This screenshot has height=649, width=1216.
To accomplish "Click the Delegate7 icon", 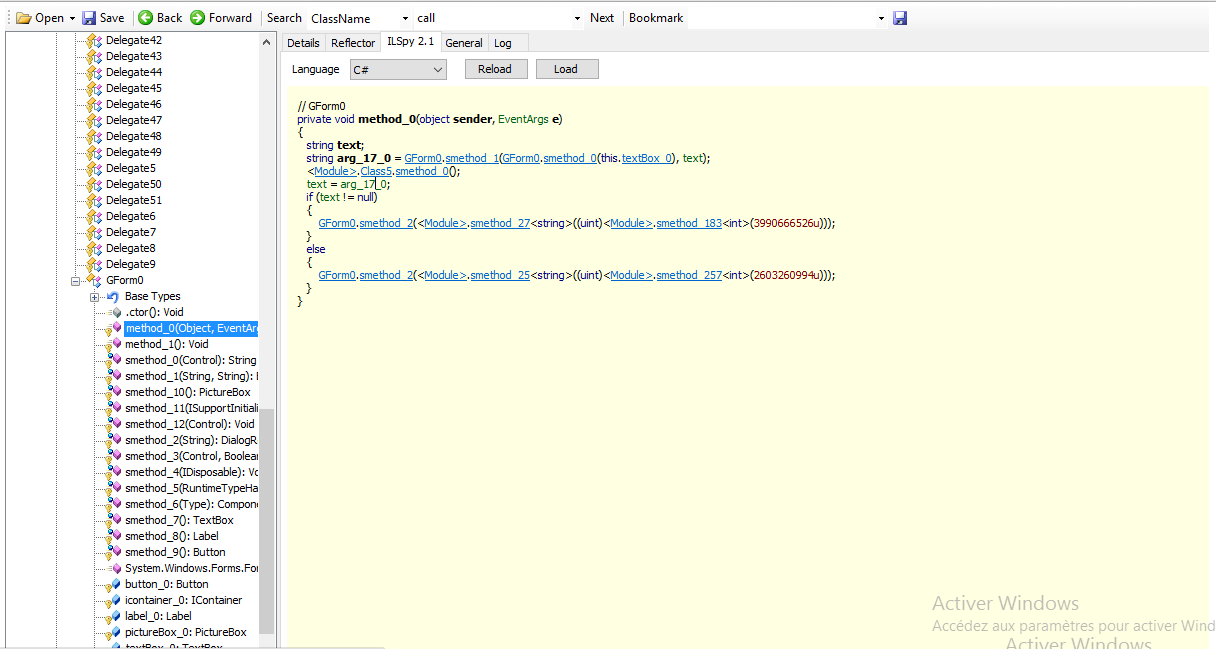I will pos(94,232).
